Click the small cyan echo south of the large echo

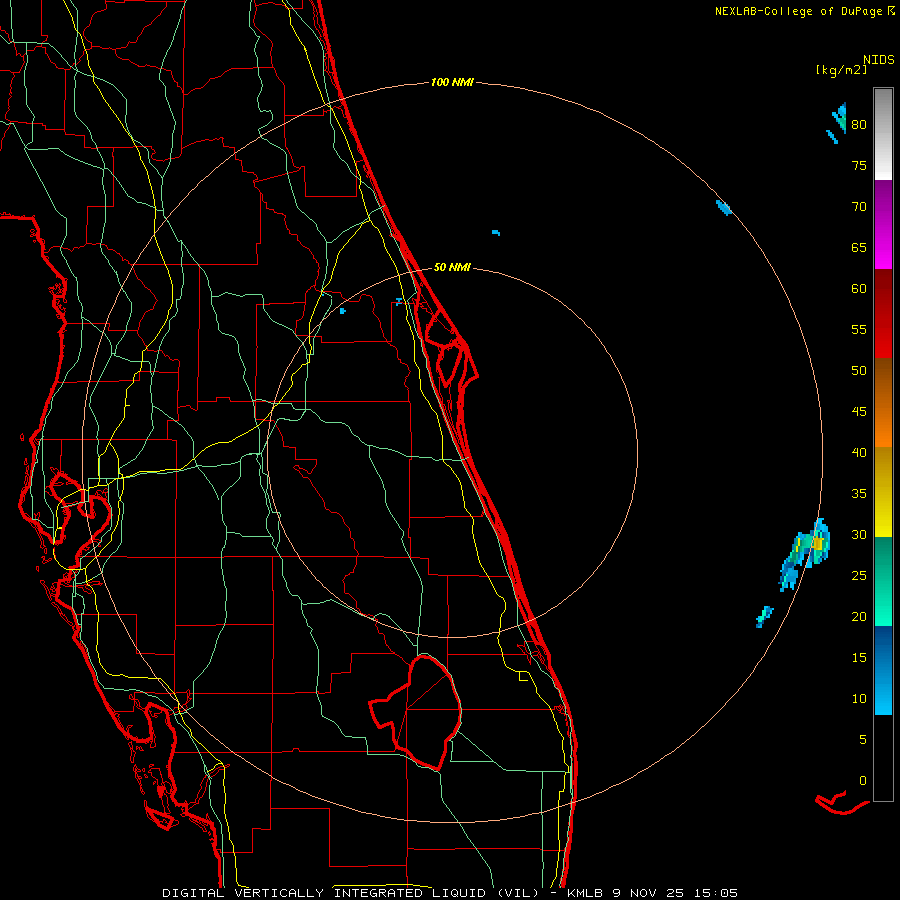coord(765,616)
